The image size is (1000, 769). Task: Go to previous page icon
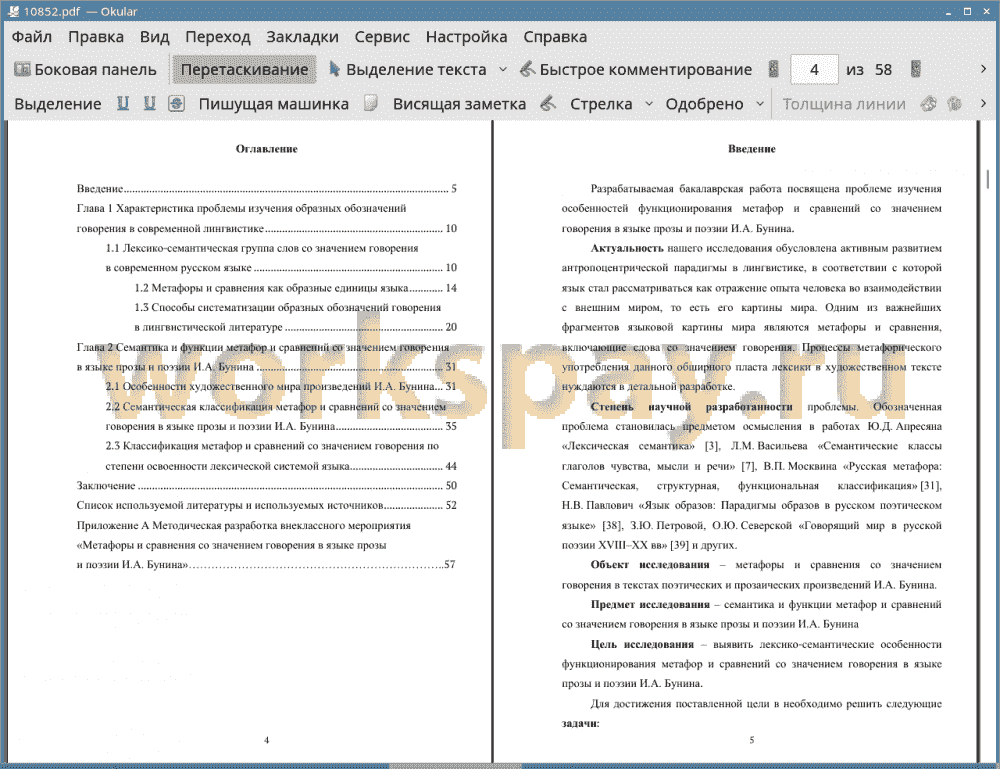tap(774, 69)
